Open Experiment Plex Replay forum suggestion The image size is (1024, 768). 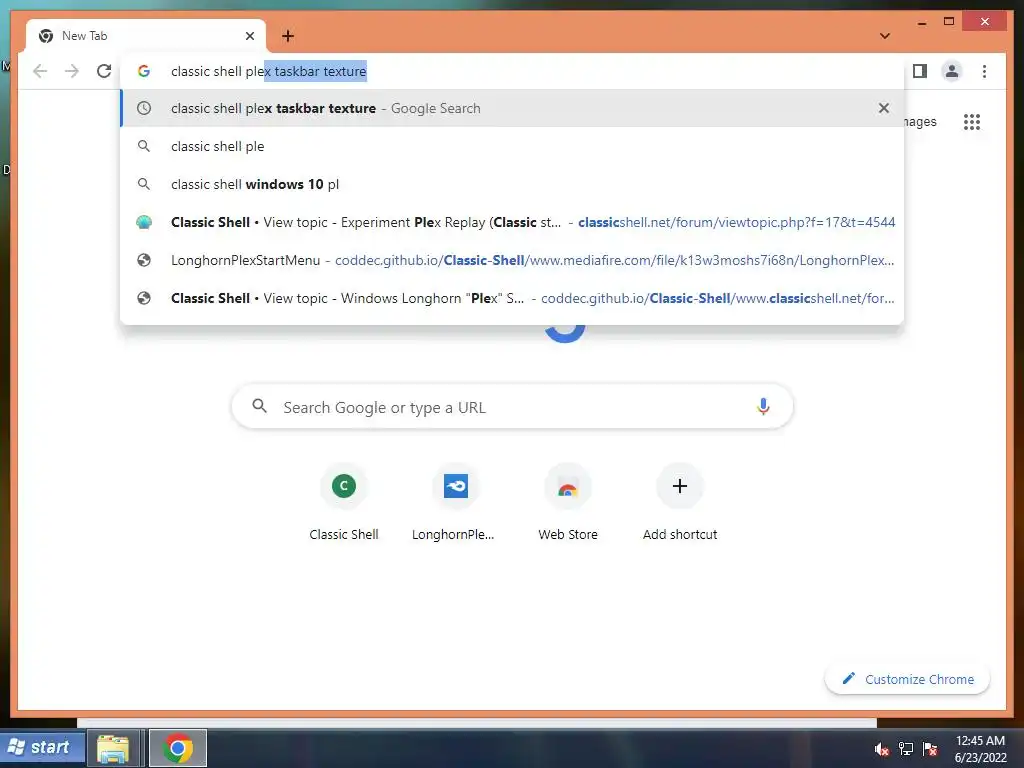pyautogui.click(x=513, y=222)
